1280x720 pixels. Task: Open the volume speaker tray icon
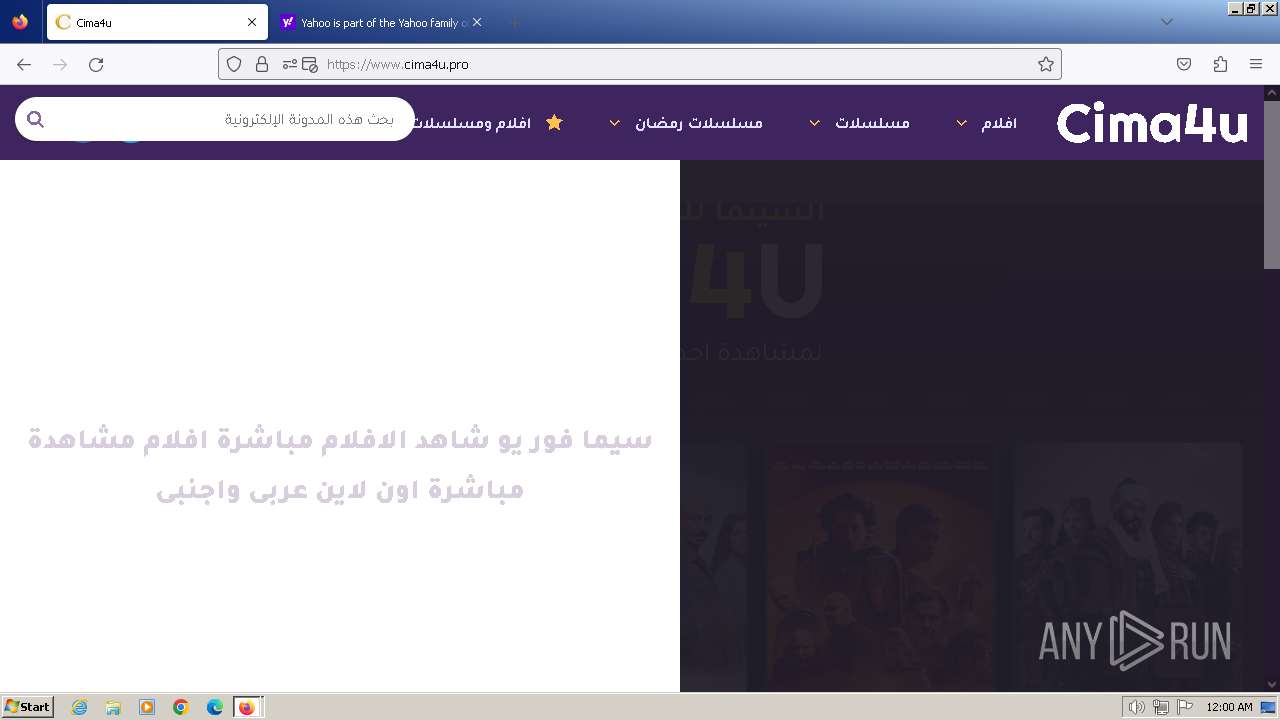click(1136, 707)
